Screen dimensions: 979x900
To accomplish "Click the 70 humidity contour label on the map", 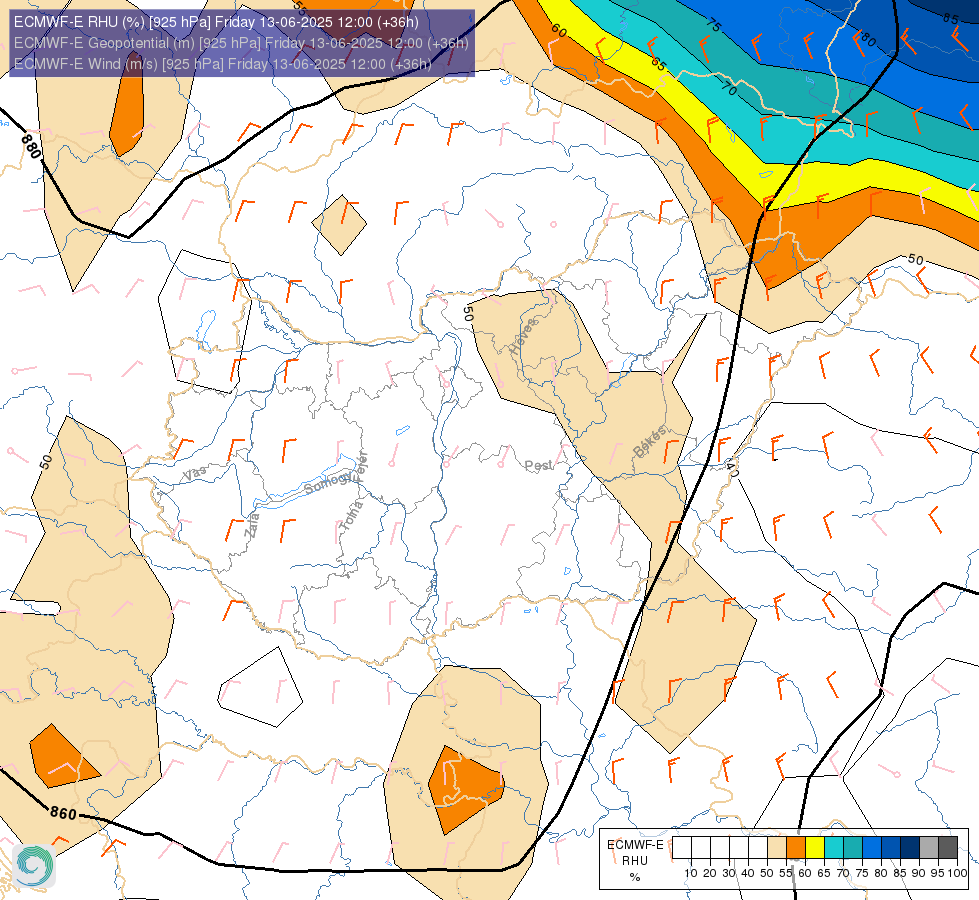I will click(x=729, y=89).
